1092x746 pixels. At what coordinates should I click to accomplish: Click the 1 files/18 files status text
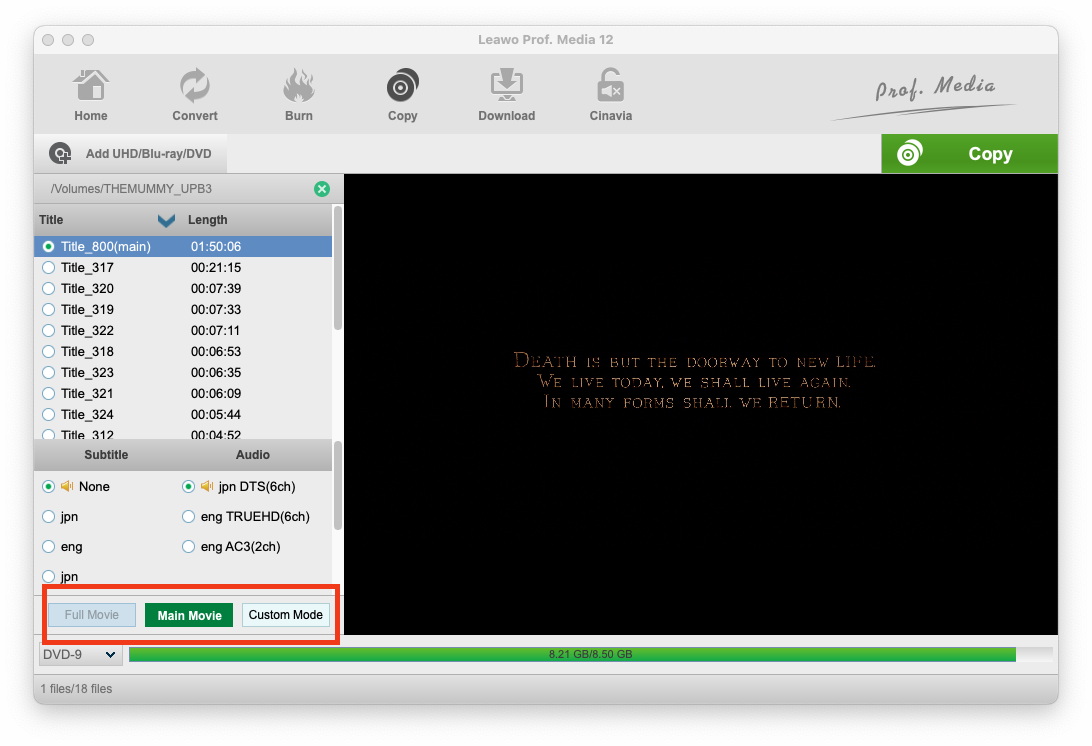click(76, 689)
